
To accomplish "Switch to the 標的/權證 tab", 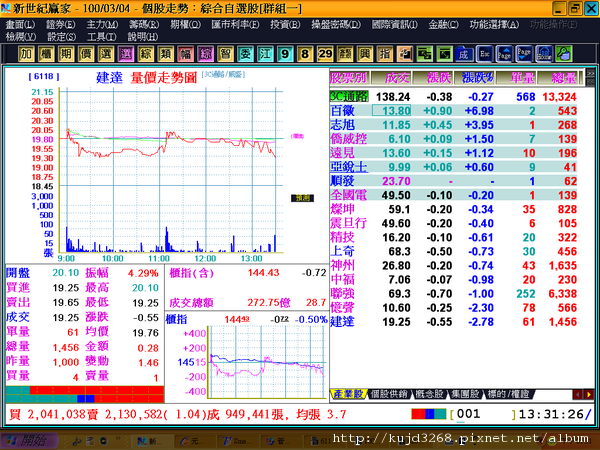I will pos(509,394).
